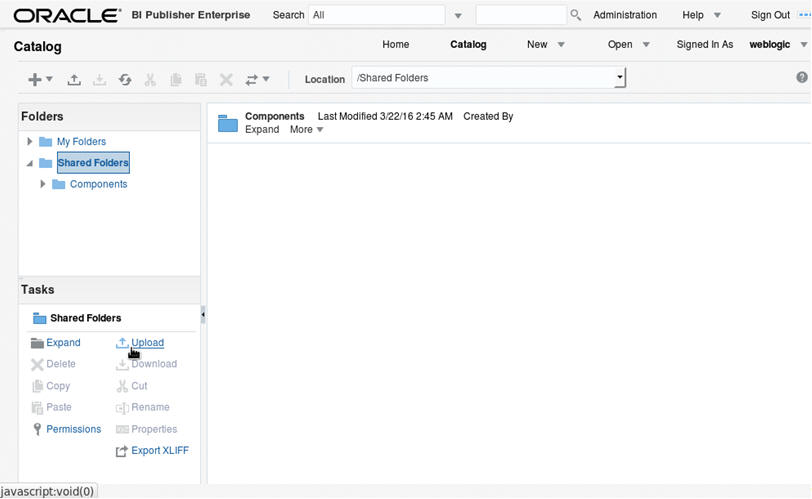Click the search magnifier icon

click(575, 15)
